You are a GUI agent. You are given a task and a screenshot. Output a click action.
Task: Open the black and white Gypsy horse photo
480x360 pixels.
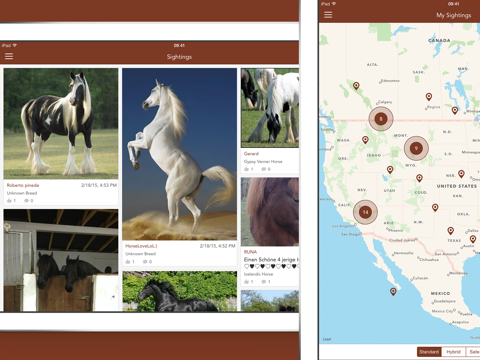[61, 124]
